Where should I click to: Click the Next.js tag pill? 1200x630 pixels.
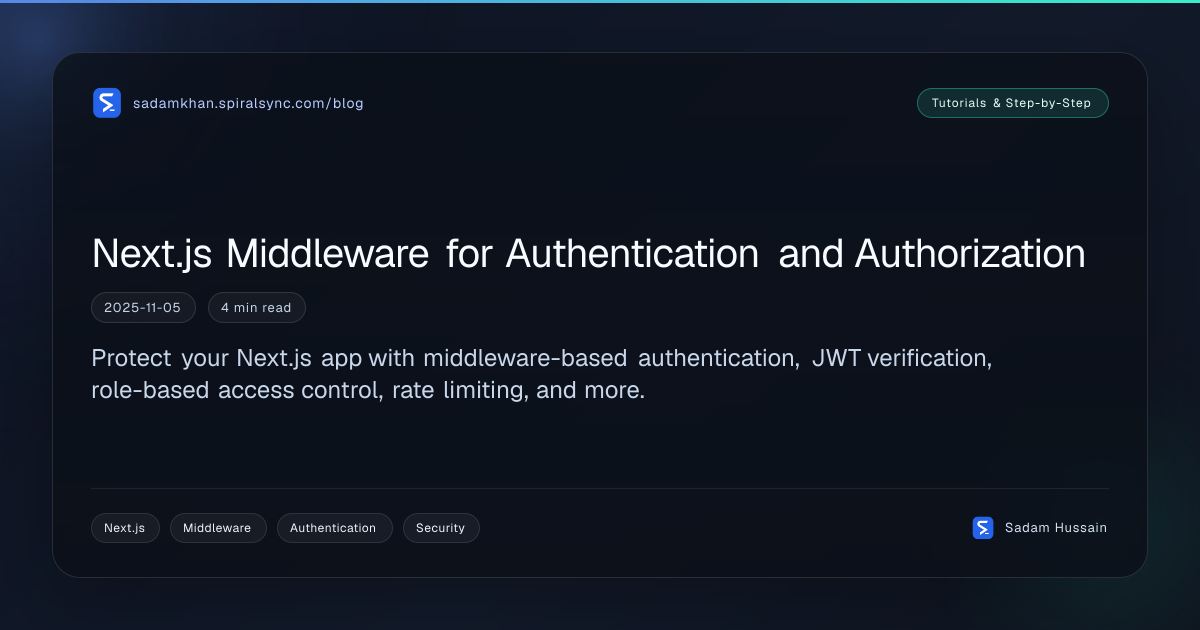125,528
